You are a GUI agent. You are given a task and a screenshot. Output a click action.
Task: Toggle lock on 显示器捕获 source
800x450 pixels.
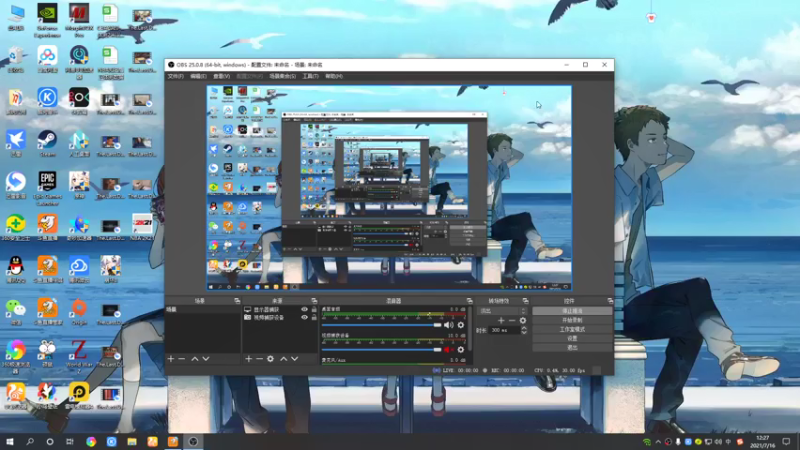pos(314,310)
